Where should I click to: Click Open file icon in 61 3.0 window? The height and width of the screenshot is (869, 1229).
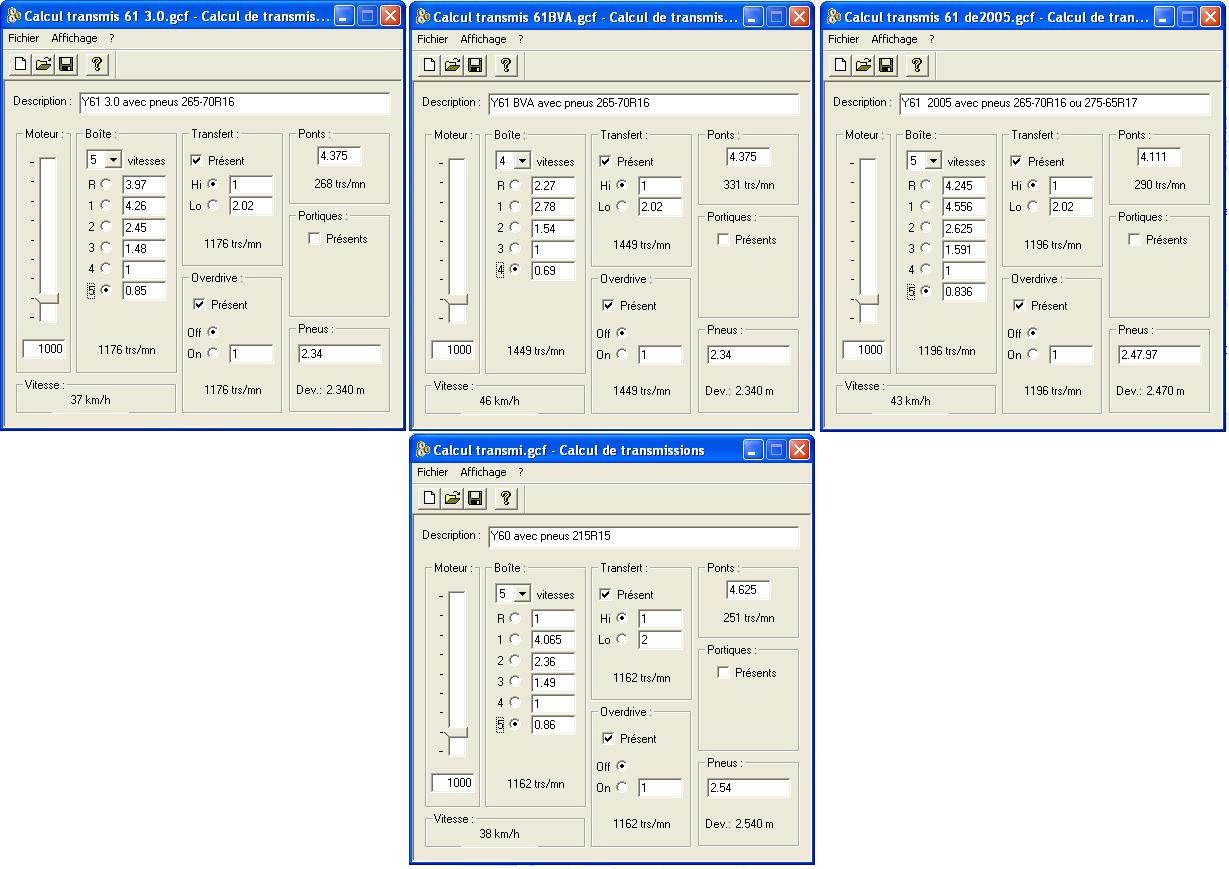(x=43, y=64)
